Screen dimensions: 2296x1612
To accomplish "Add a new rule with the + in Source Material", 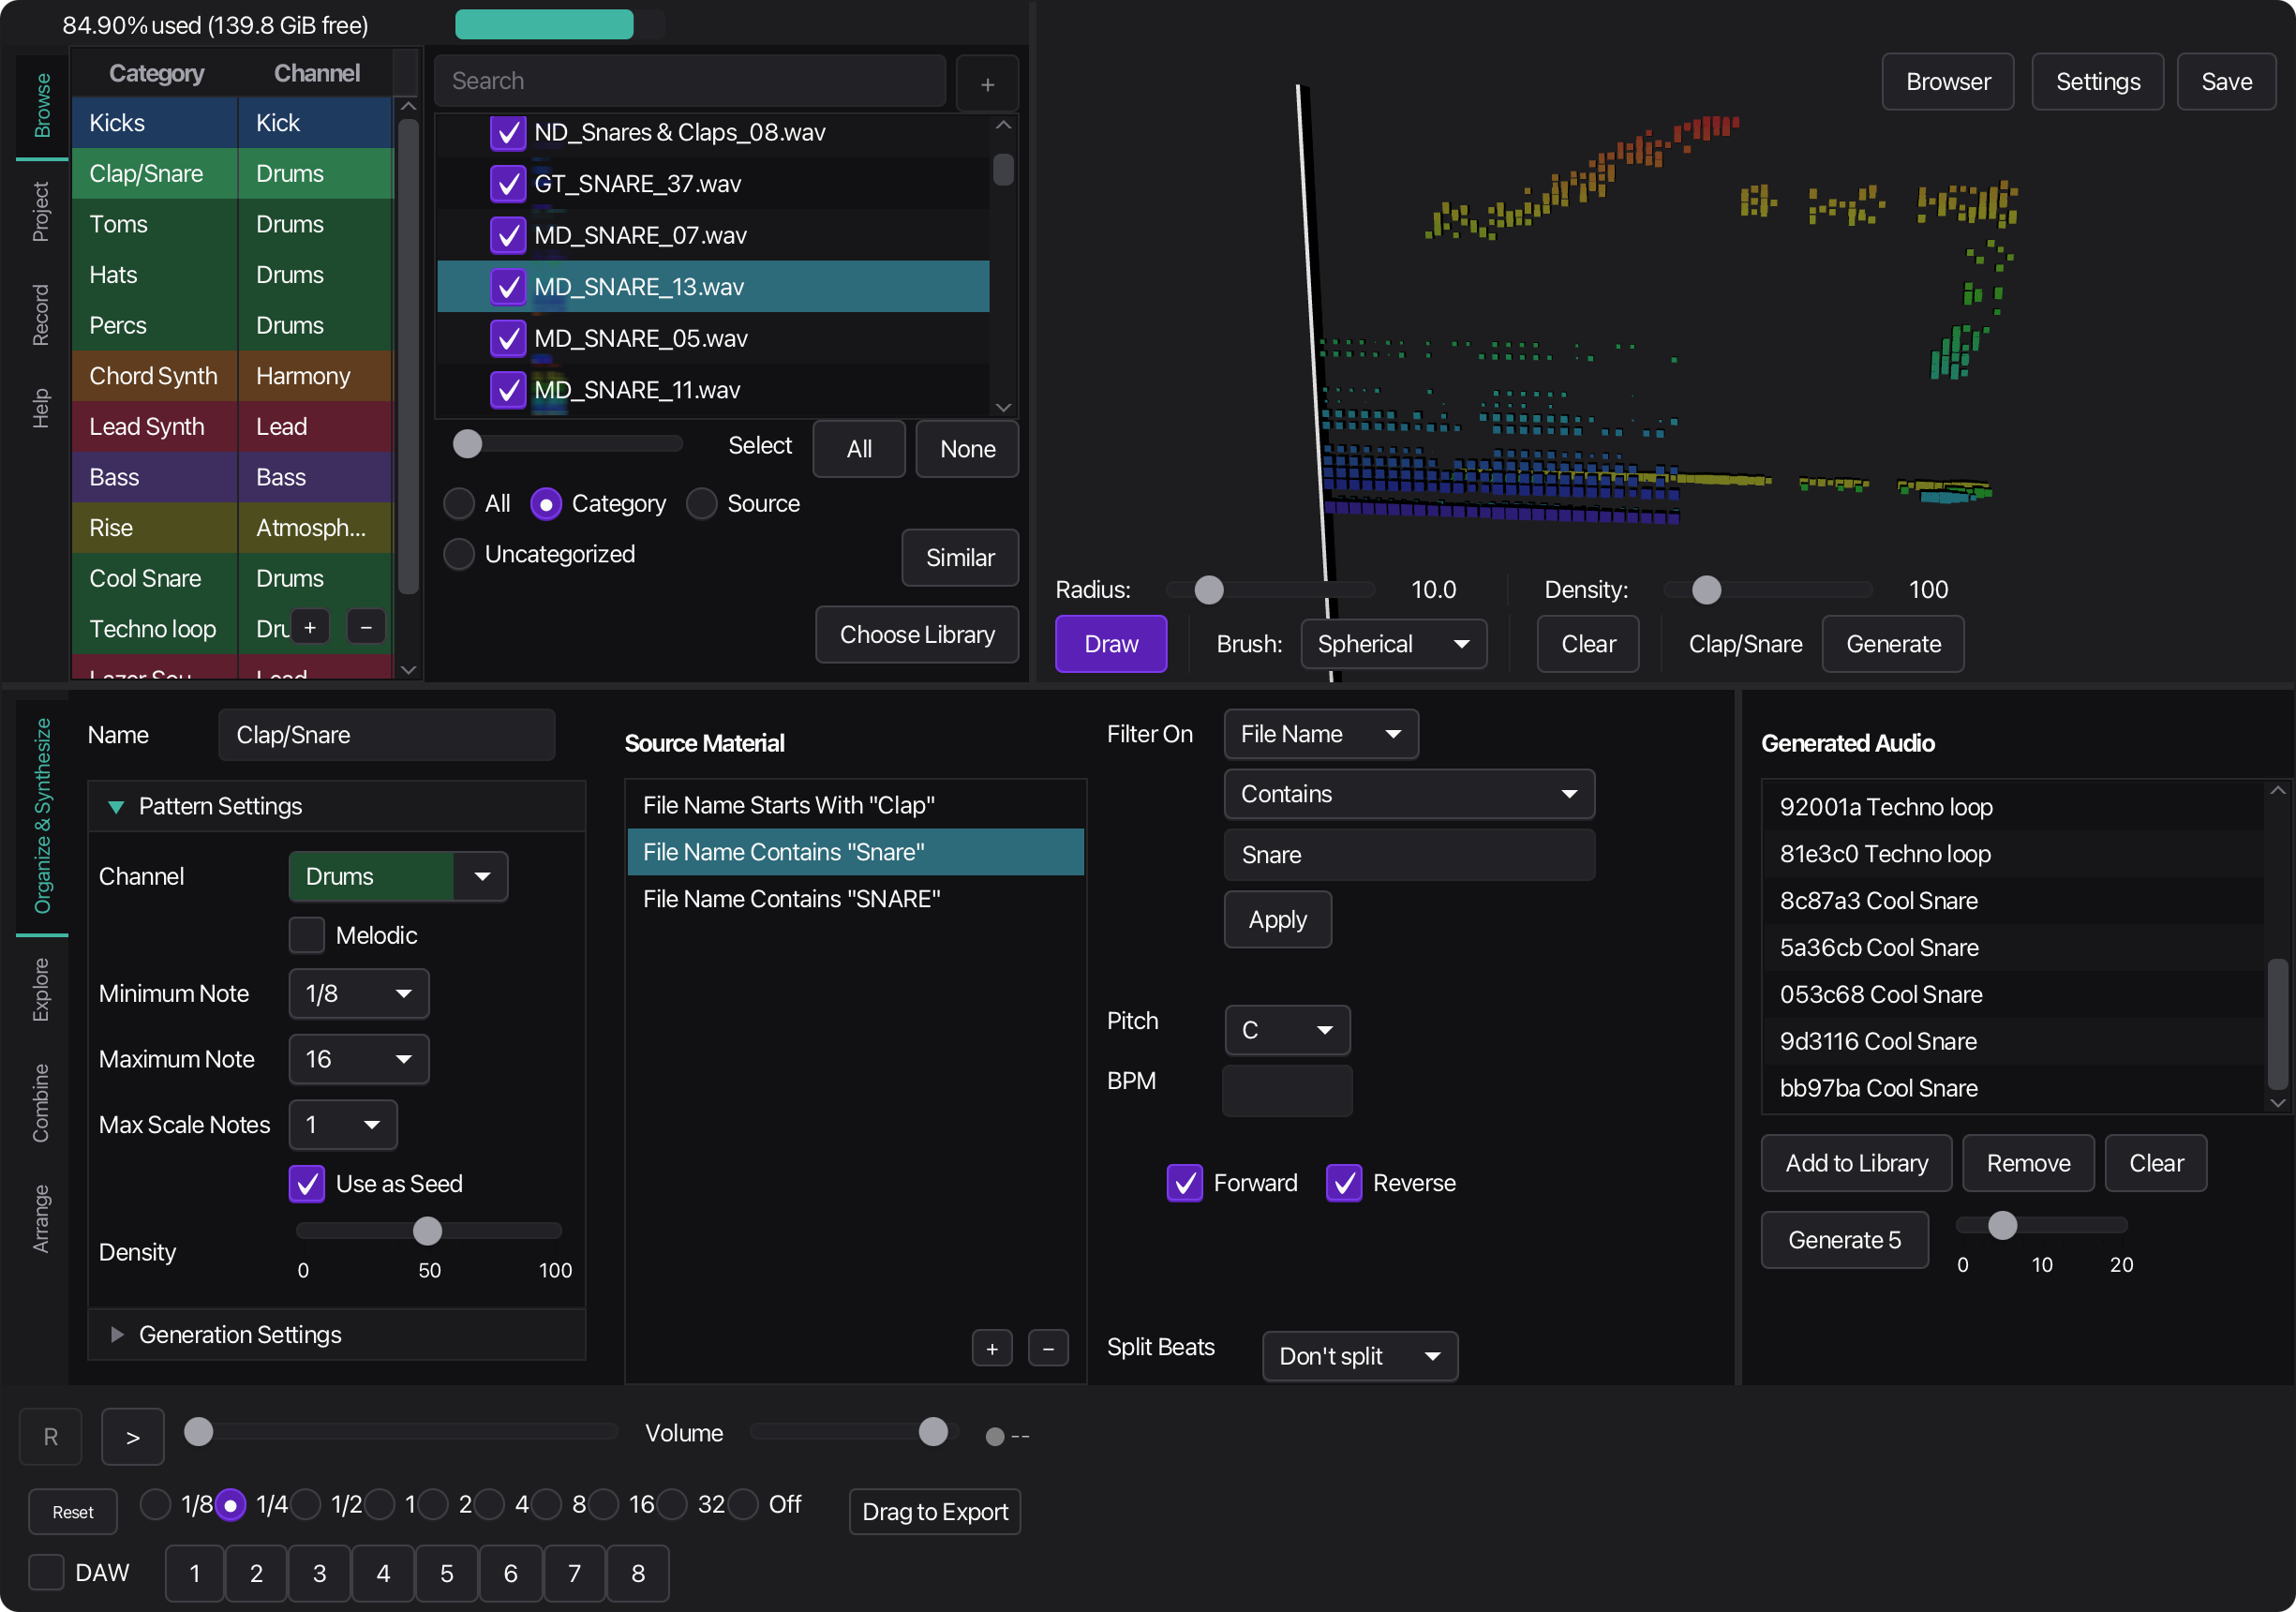I will coord(992,1348).
